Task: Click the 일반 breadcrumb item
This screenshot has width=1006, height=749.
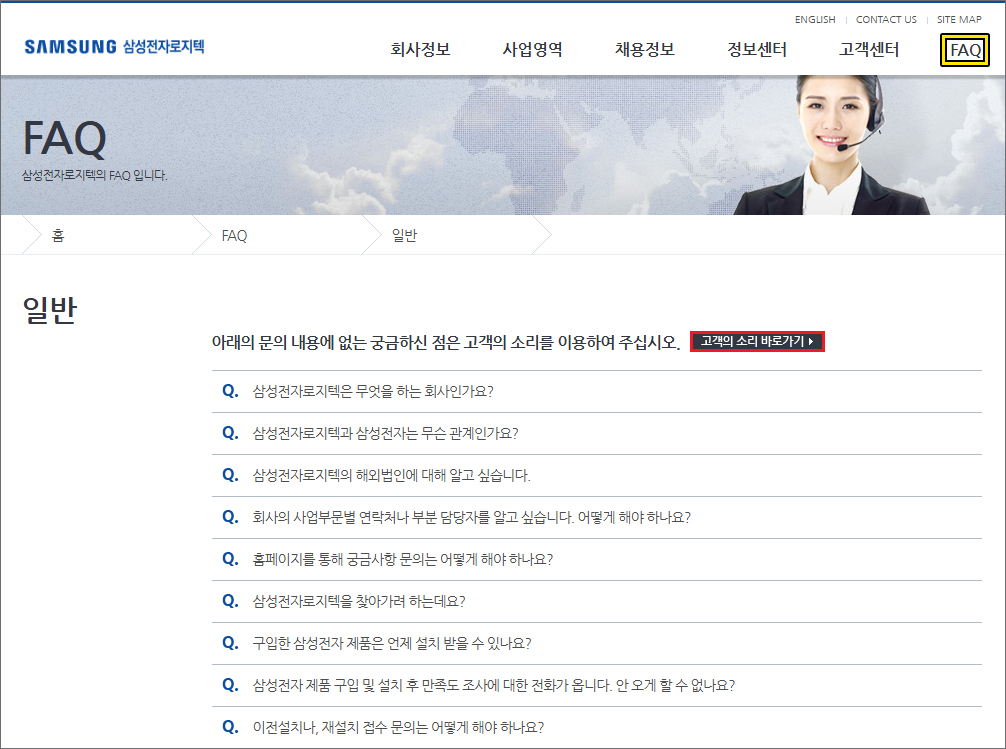Action: [x=404, y=236]
